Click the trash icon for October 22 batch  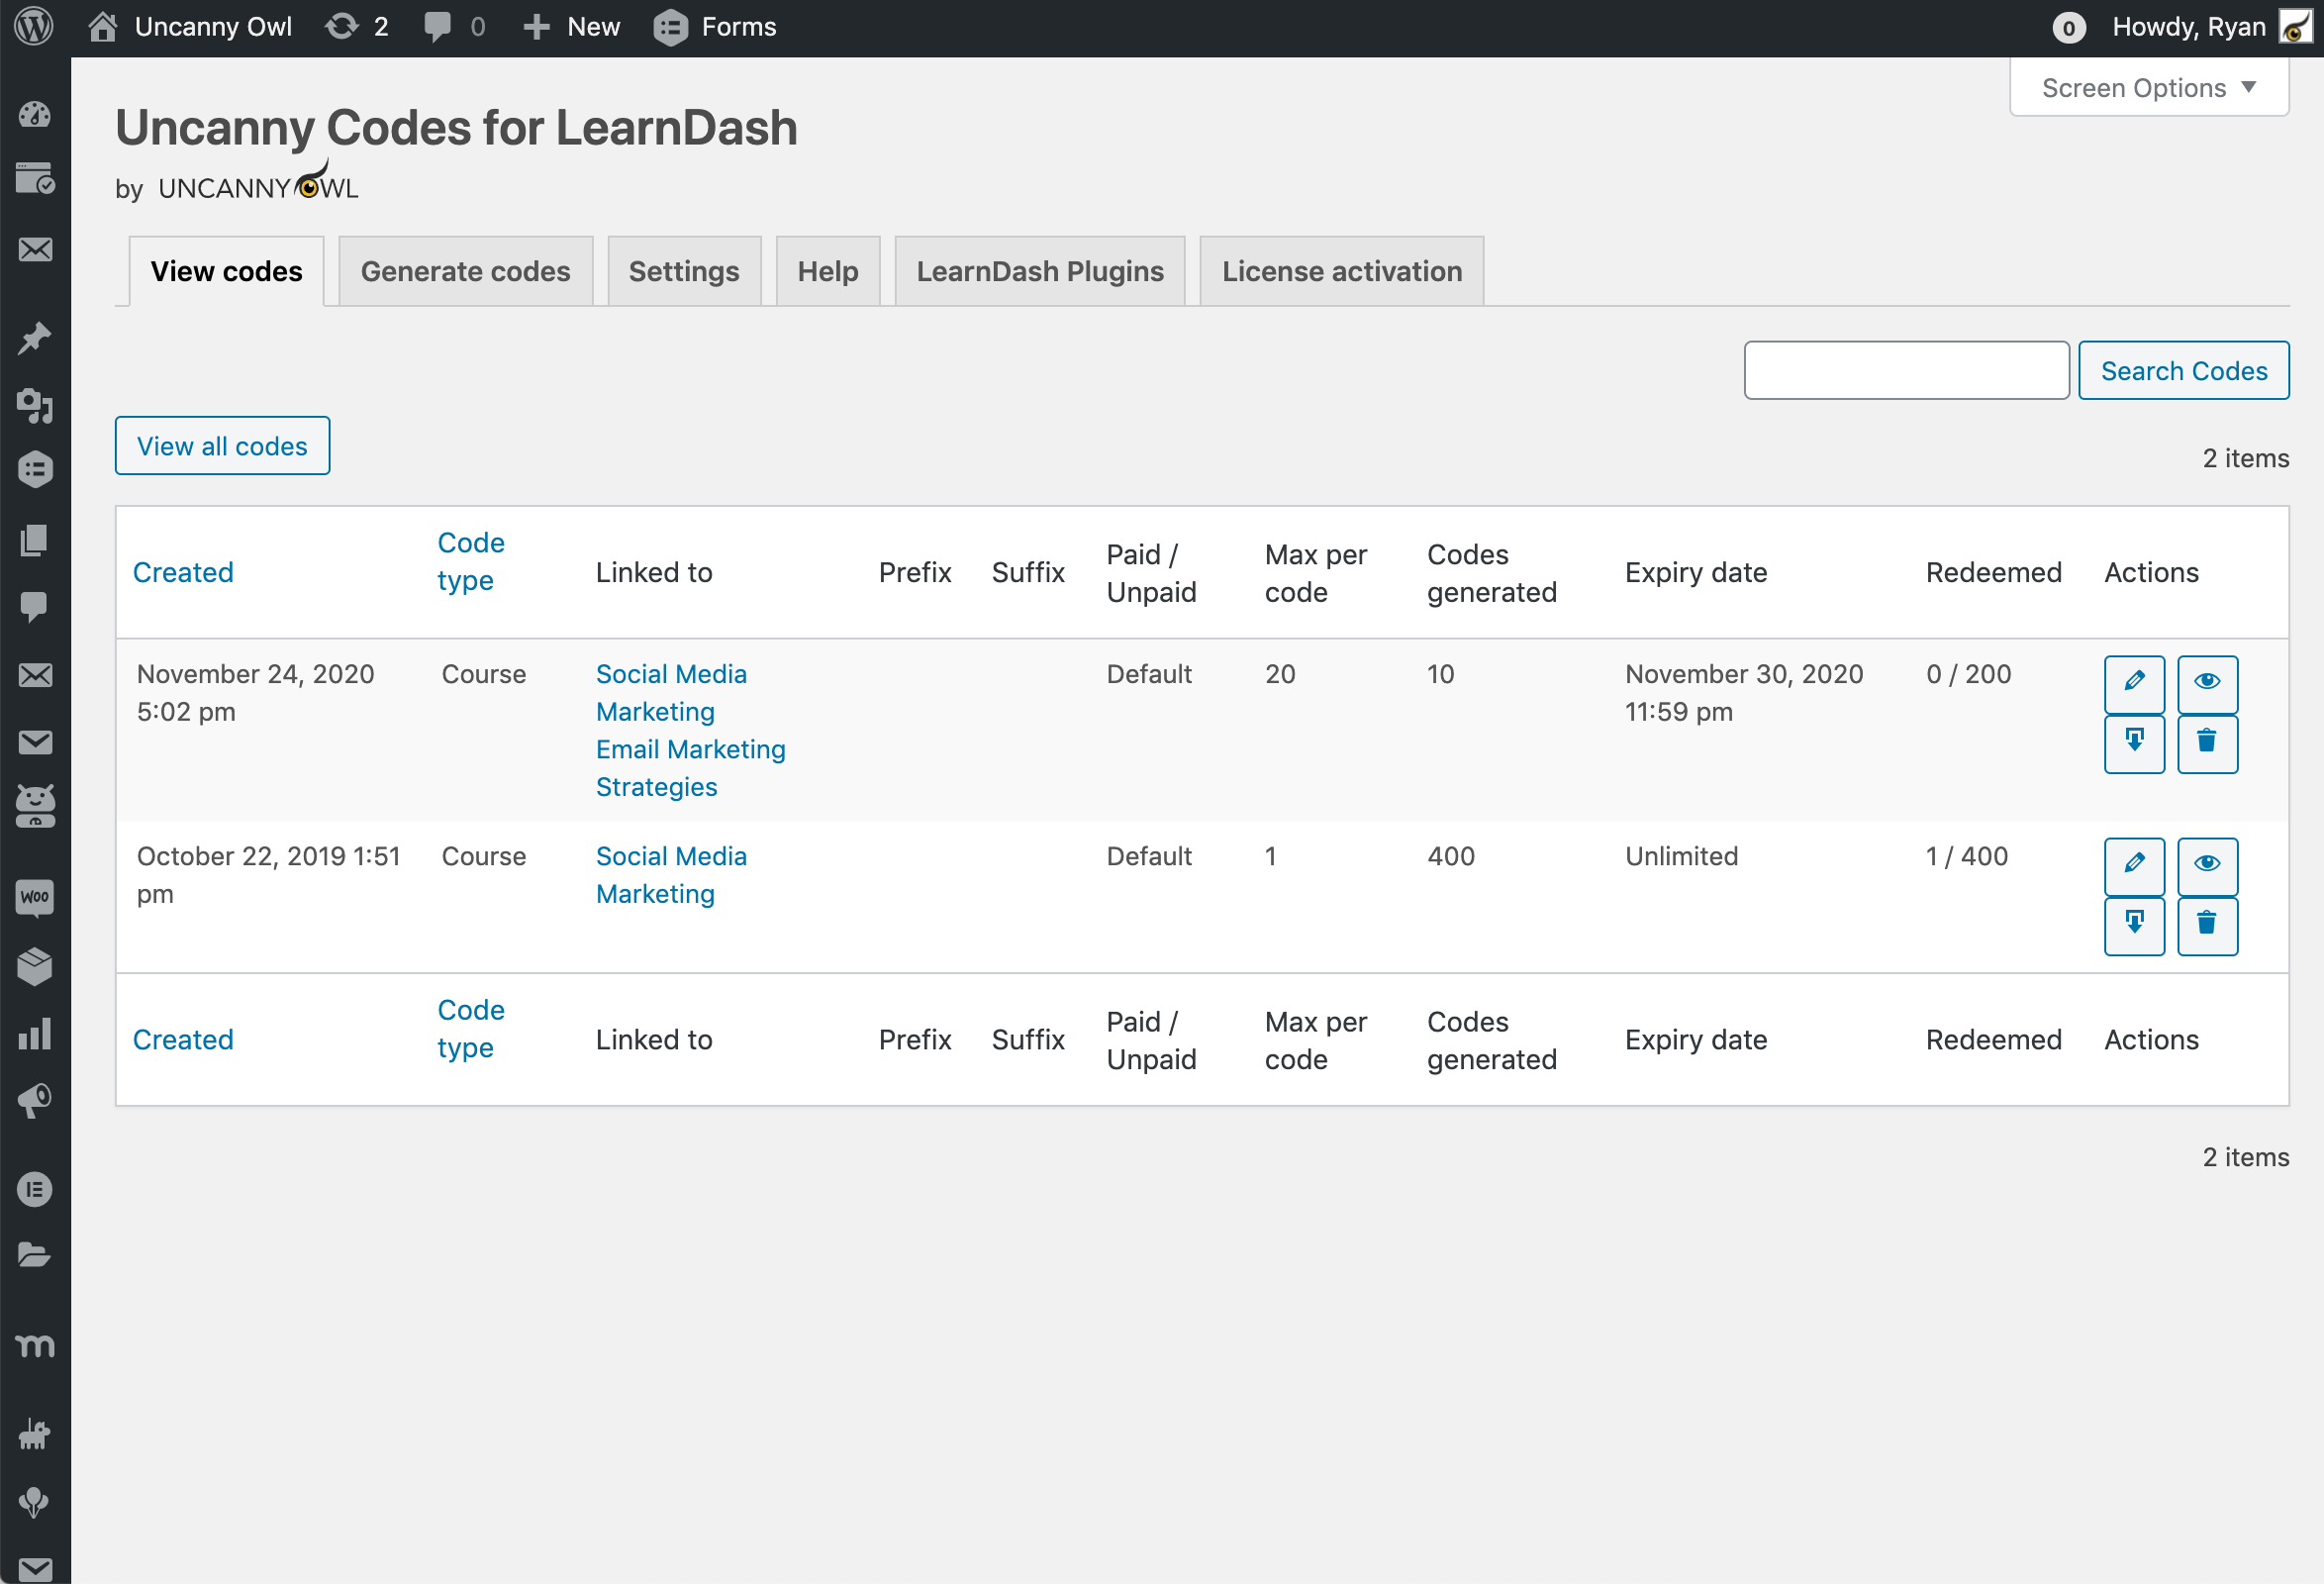(2206, 924)
